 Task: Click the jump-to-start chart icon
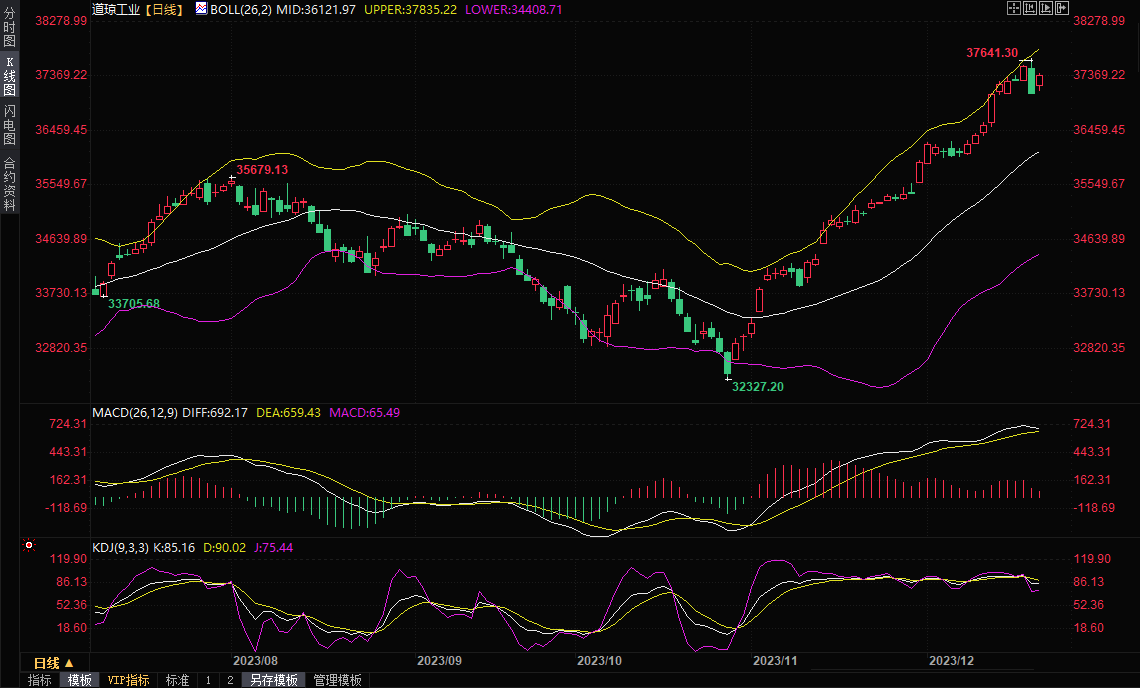point(1030,8)
